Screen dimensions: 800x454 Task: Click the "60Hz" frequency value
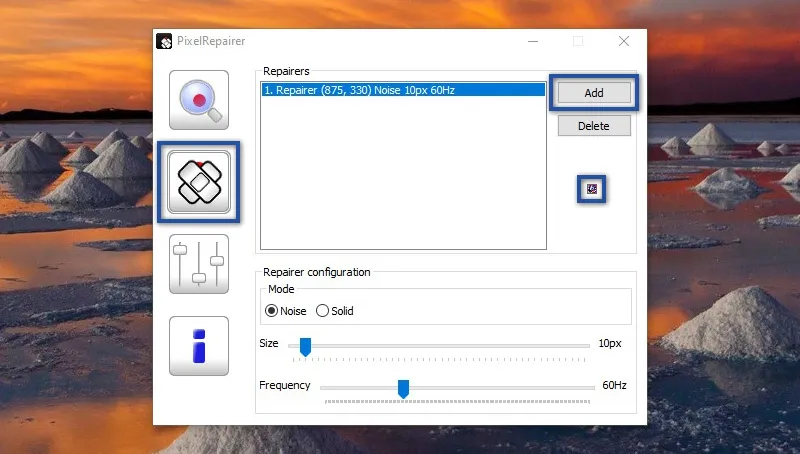[614, 385]
